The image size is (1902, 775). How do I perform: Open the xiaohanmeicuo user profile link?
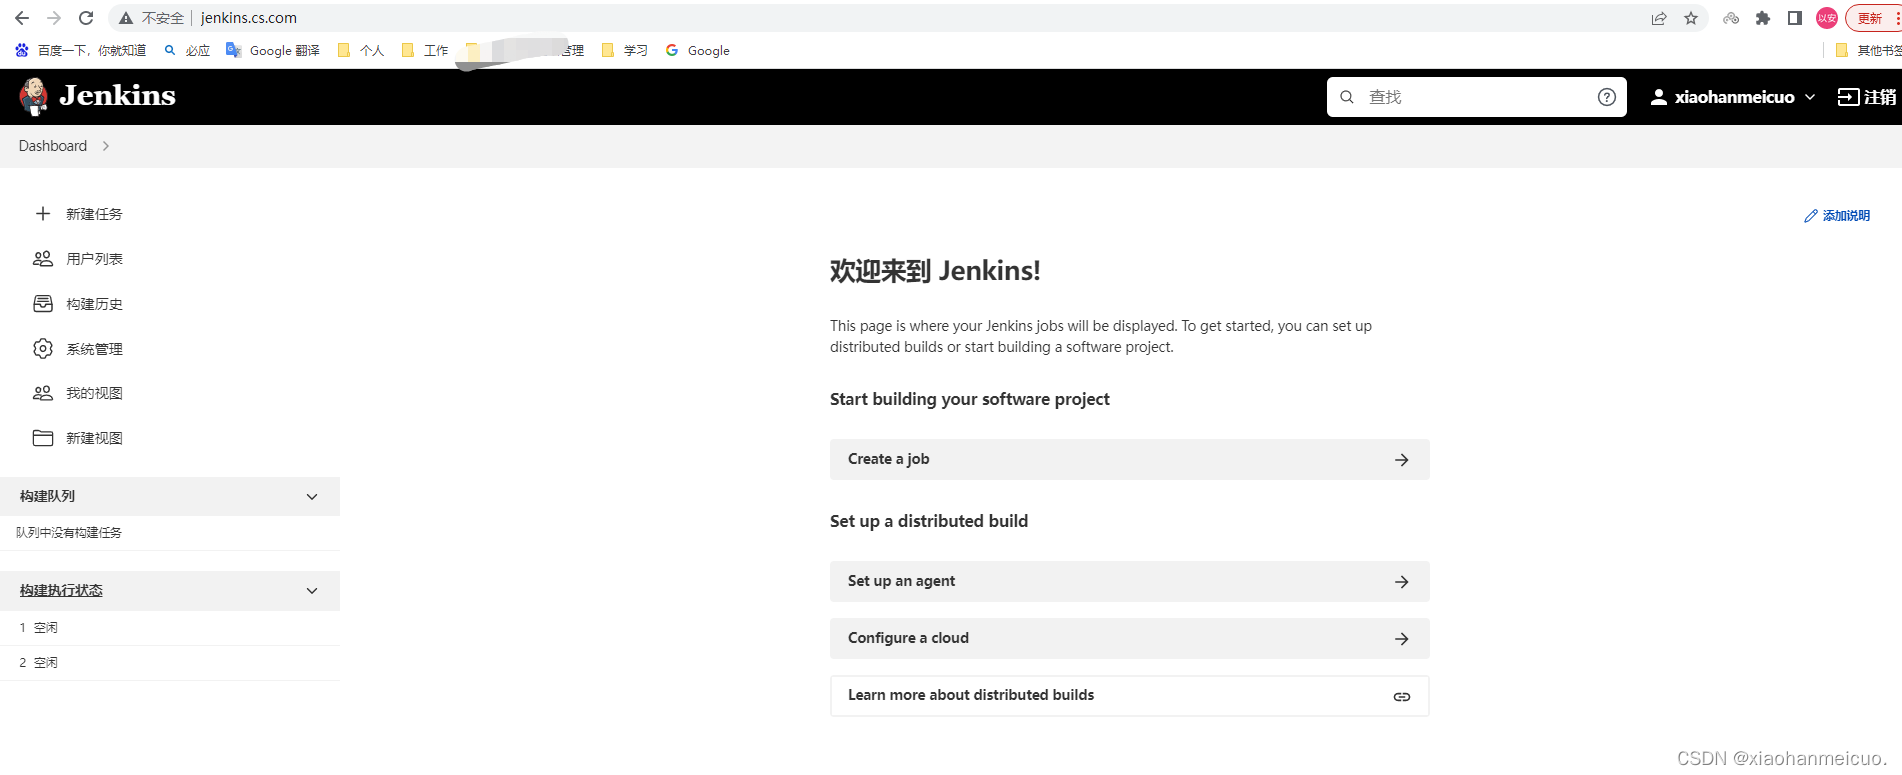(x=1734, y=97)
